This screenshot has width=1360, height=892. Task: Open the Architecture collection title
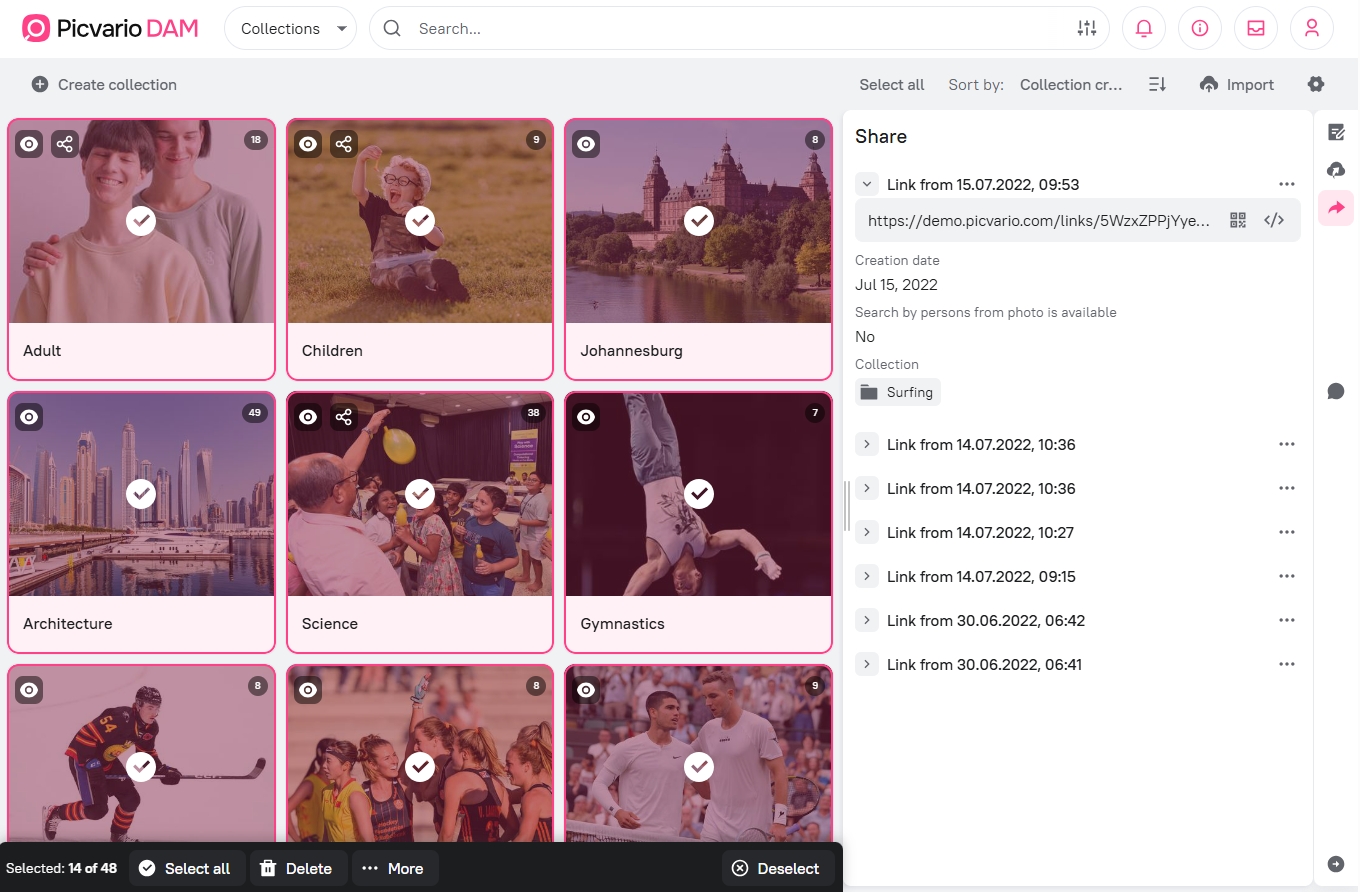point(68,624)
